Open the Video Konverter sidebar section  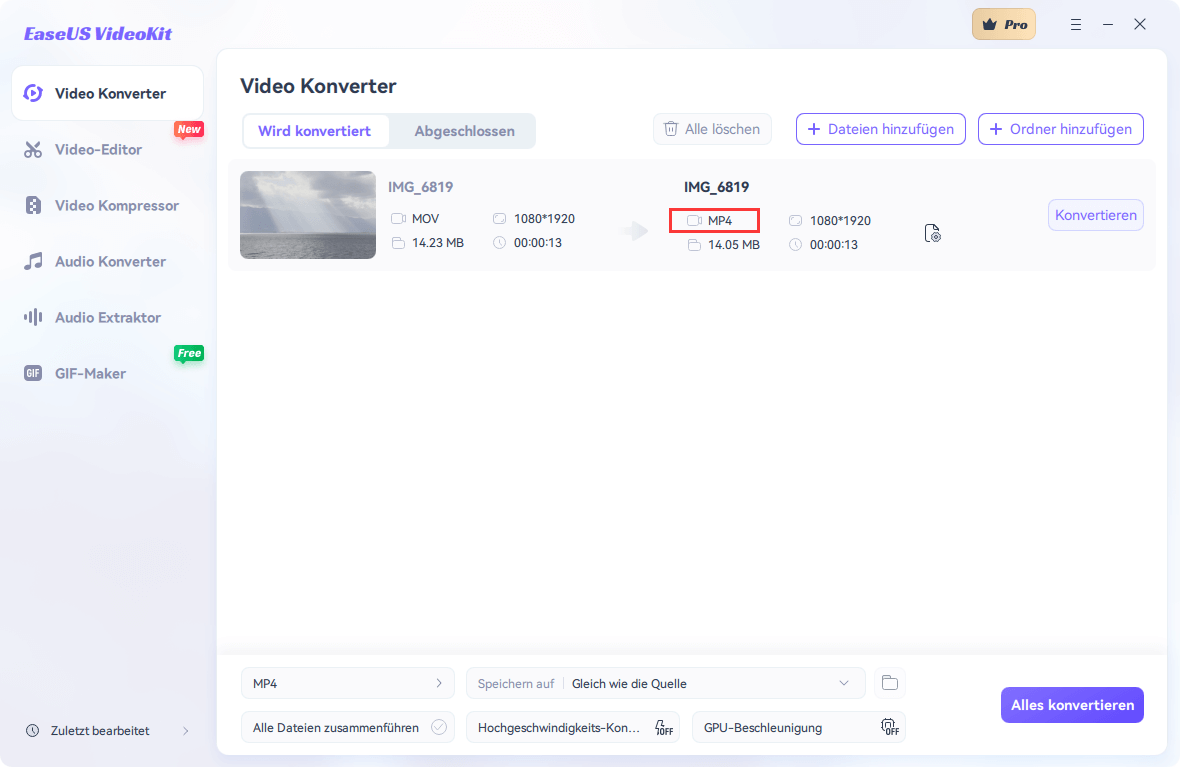108,93
